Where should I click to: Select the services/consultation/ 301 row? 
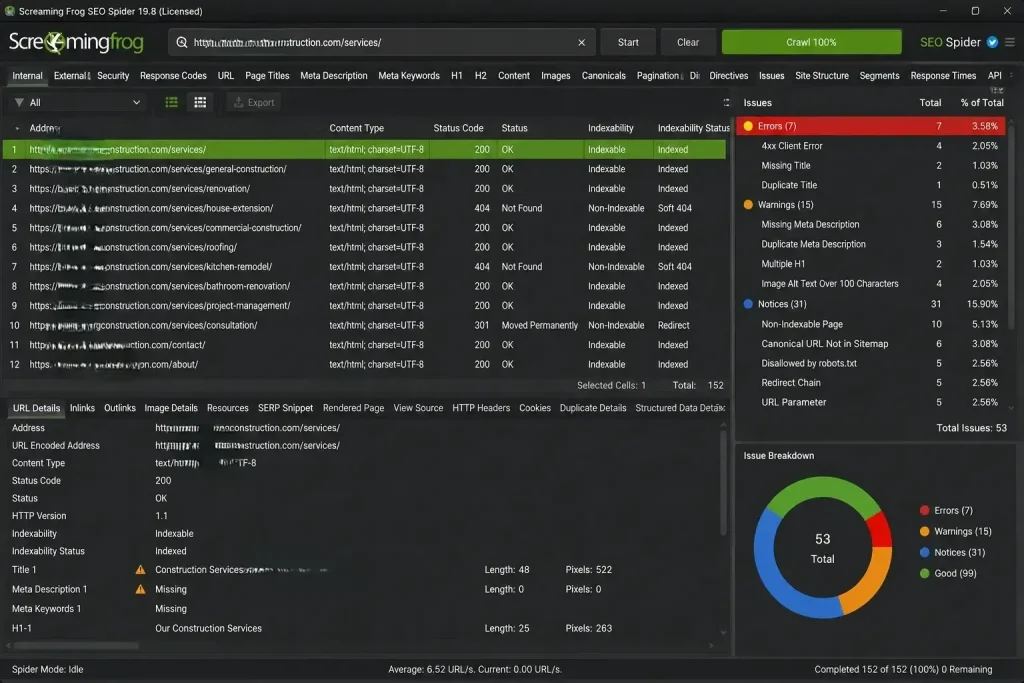point(364,325)
